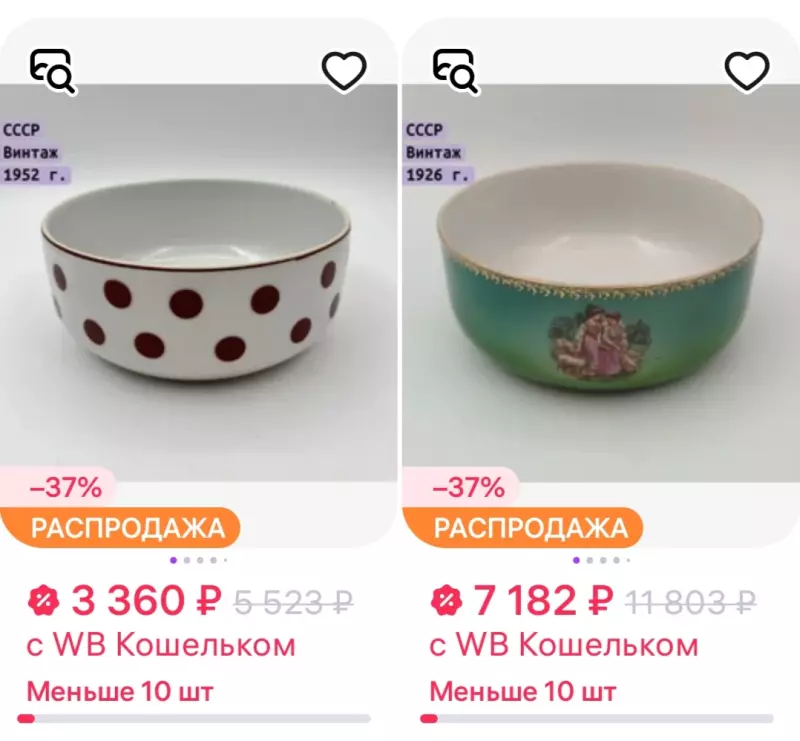800x741 pixels.
Task: Select the −37% label on green bowl
Action: pyautogui.click(x=468, y=488)
